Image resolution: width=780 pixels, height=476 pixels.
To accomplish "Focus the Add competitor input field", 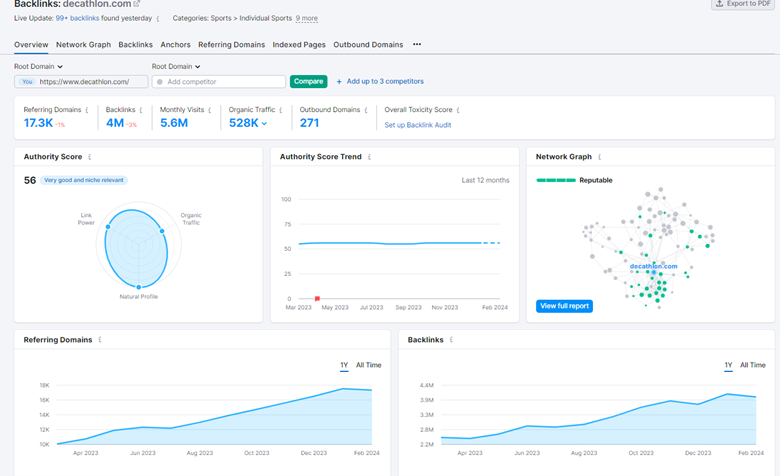I will tap(222, 82).
